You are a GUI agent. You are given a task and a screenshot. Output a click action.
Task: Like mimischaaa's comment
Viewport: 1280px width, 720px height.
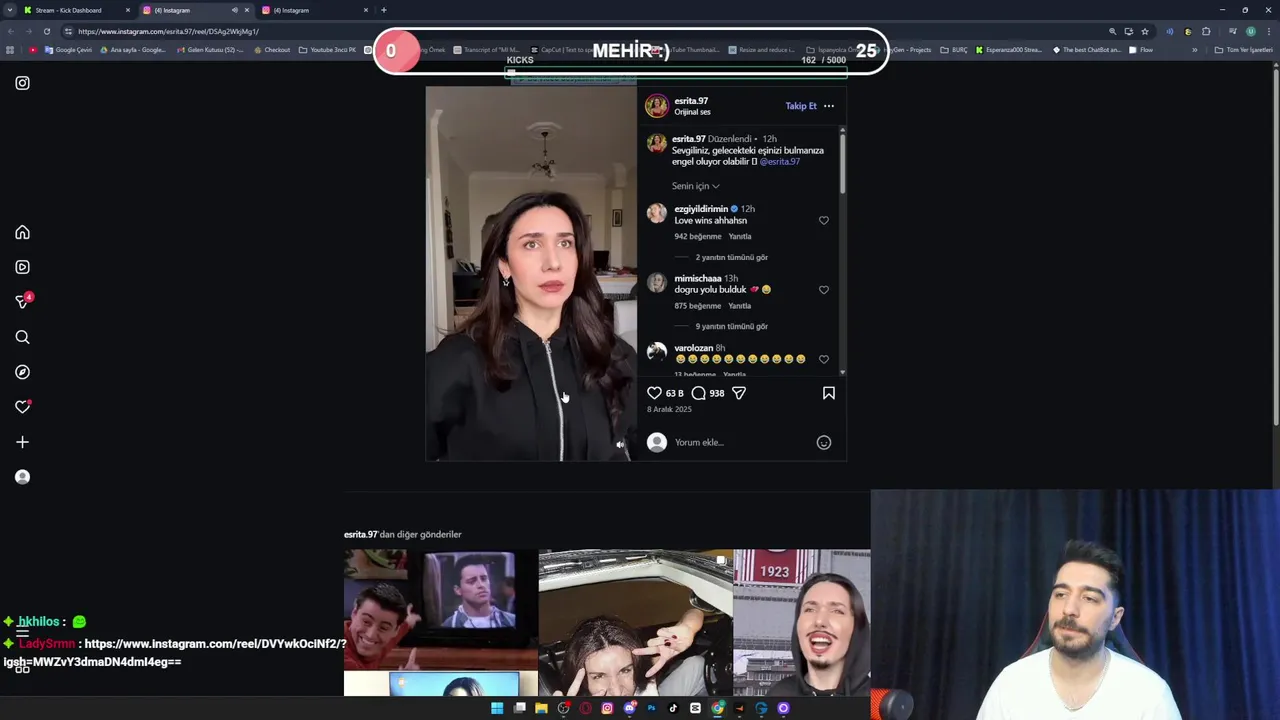(824, 290)
